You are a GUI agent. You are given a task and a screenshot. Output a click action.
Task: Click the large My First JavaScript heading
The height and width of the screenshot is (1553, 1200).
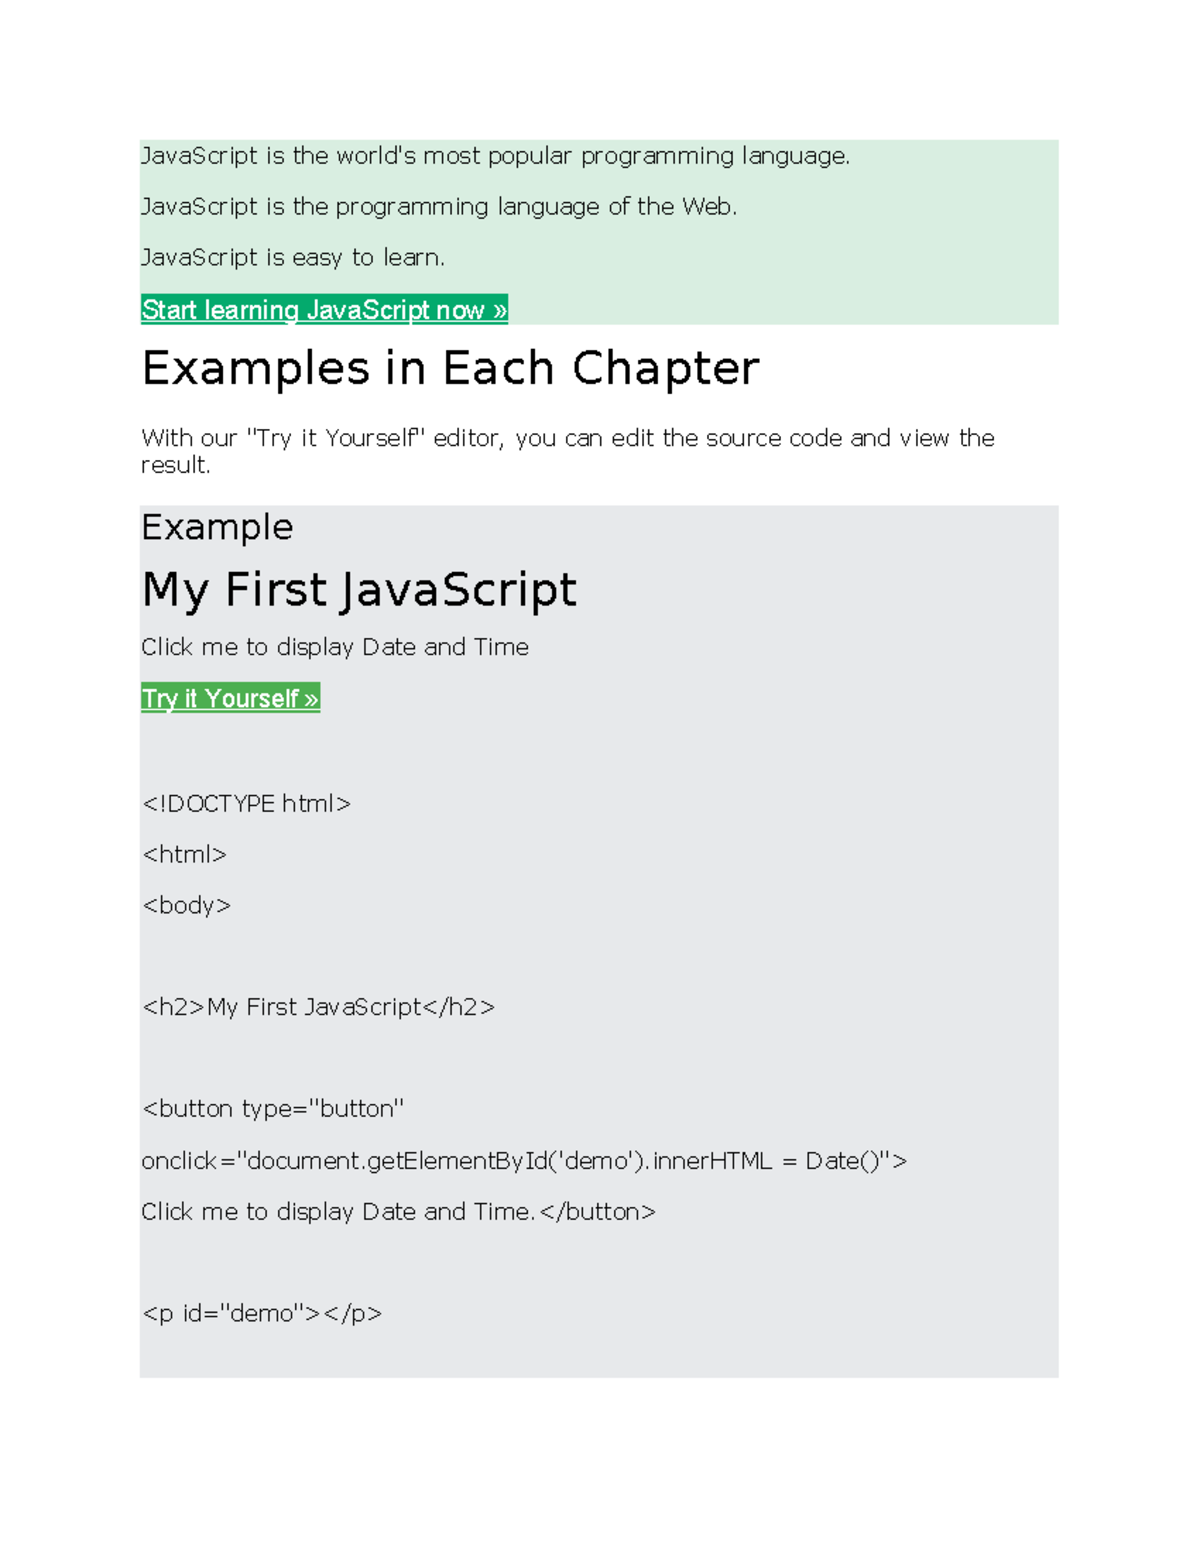[359, 589]
